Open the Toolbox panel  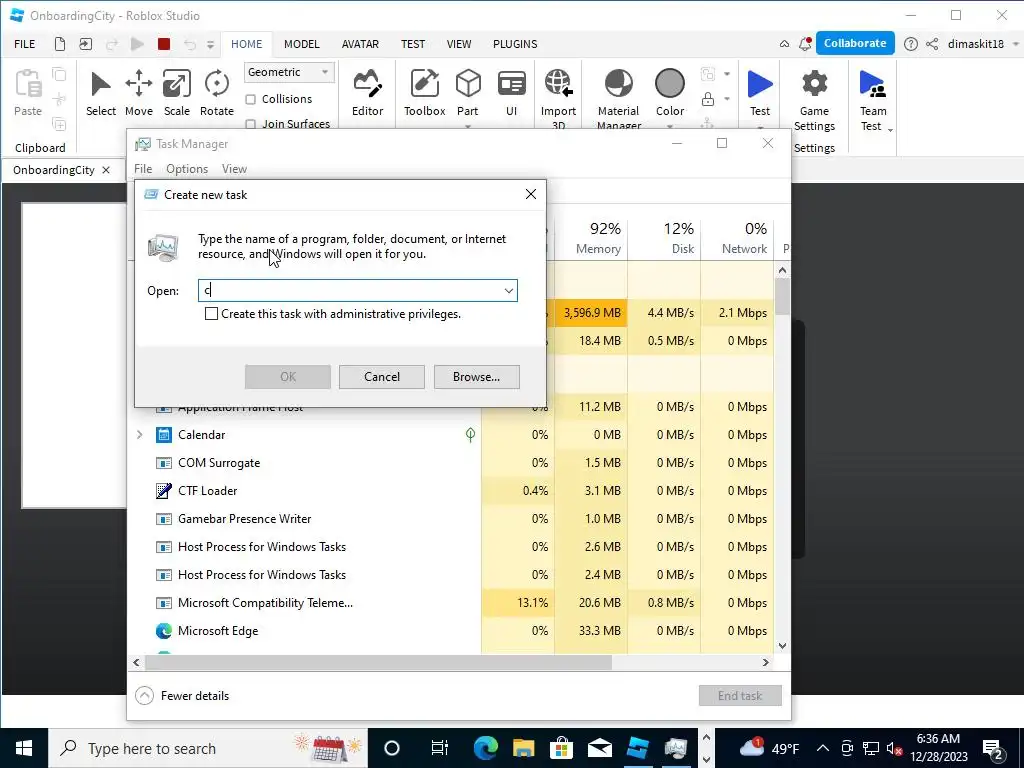tap(424, 93)
